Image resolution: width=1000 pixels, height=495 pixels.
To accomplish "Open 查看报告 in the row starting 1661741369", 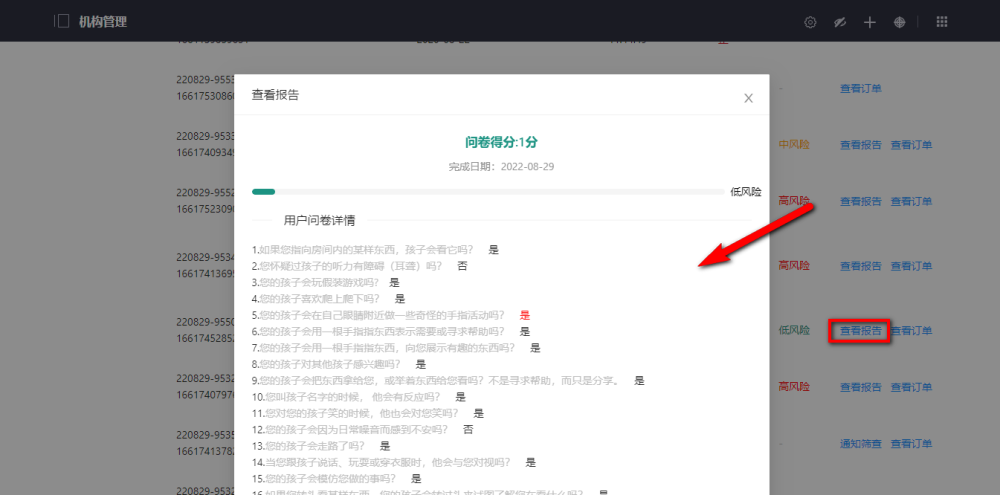I will point(860,265).
